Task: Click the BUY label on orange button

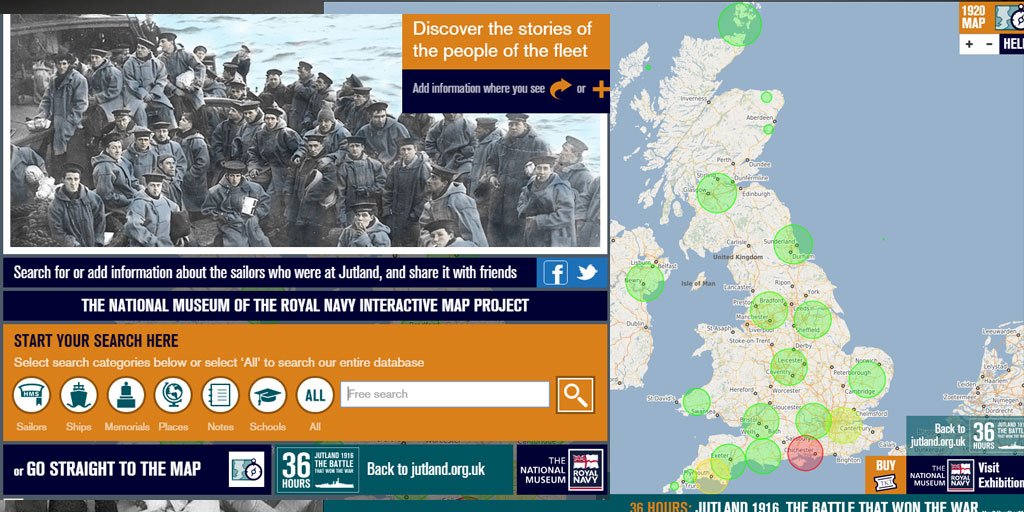Action: click(886, 466)
